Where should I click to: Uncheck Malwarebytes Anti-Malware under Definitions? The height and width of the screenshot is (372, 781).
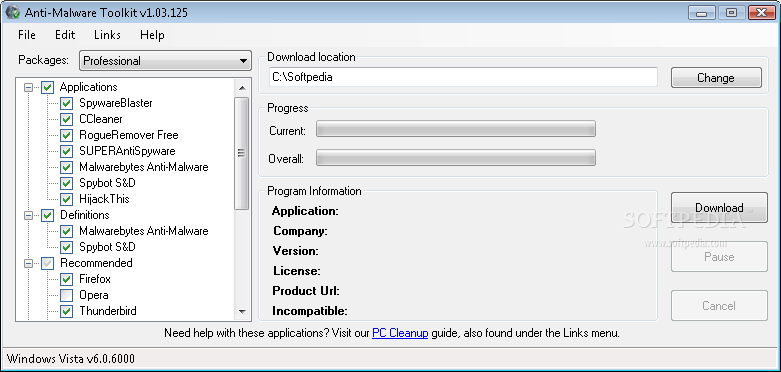(x=66, y=232)
